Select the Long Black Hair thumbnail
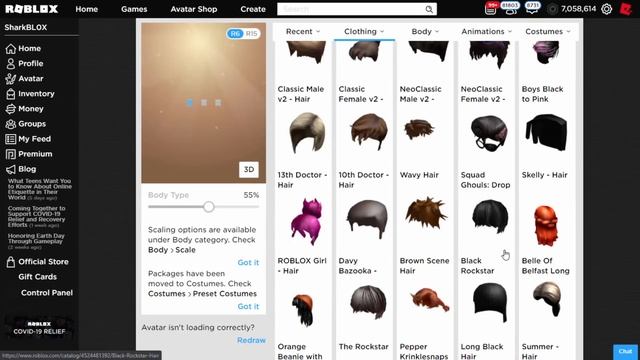The width and height of the screenshot is (640, 360). [490, 302]
